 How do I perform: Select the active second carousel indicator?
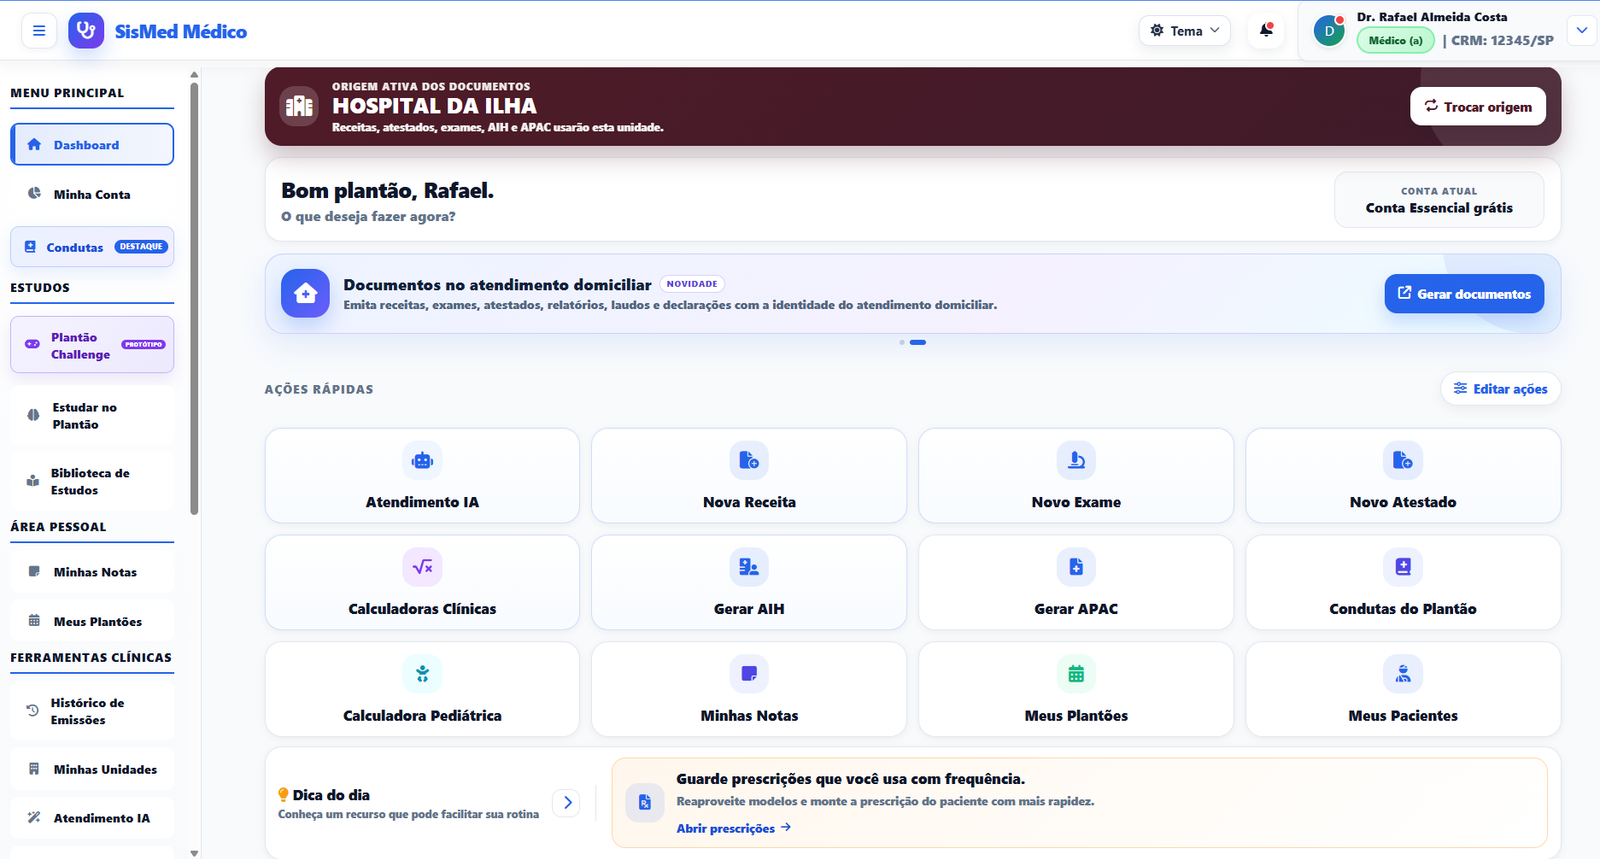click(918, 342)
